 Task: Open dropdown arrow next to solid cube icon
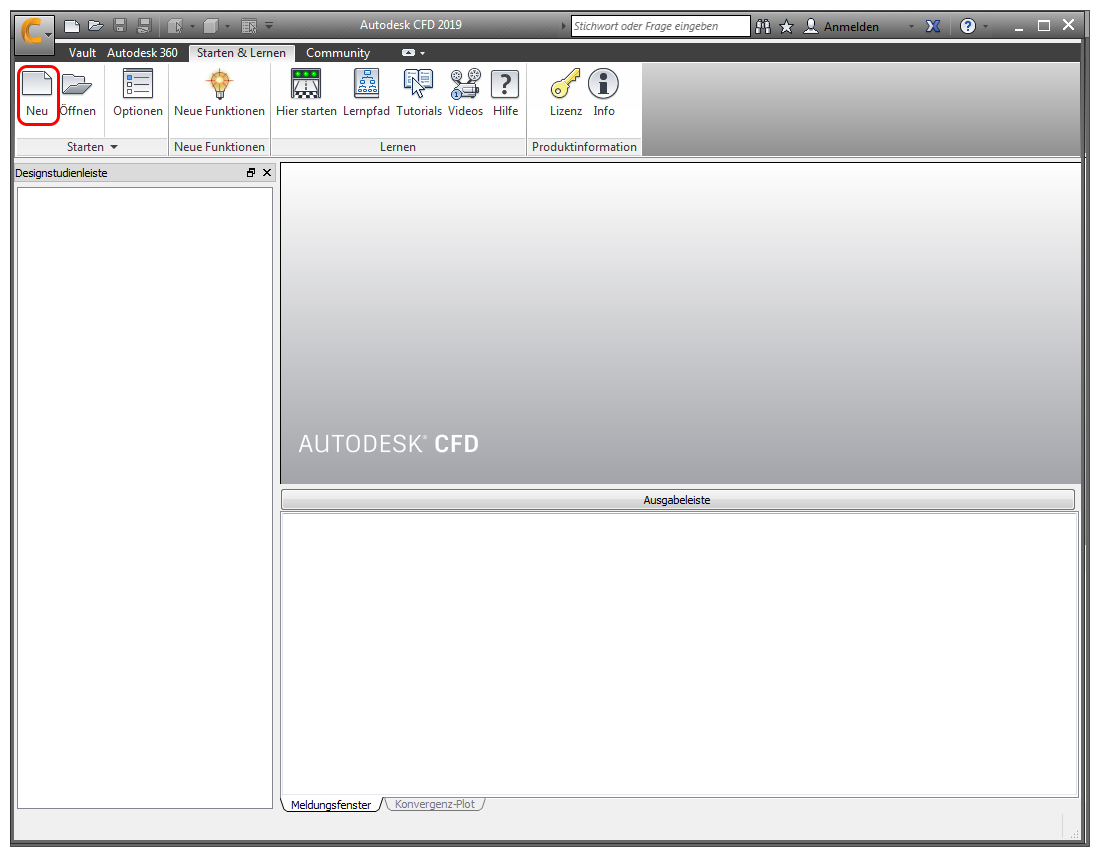[x=227, y=27]
